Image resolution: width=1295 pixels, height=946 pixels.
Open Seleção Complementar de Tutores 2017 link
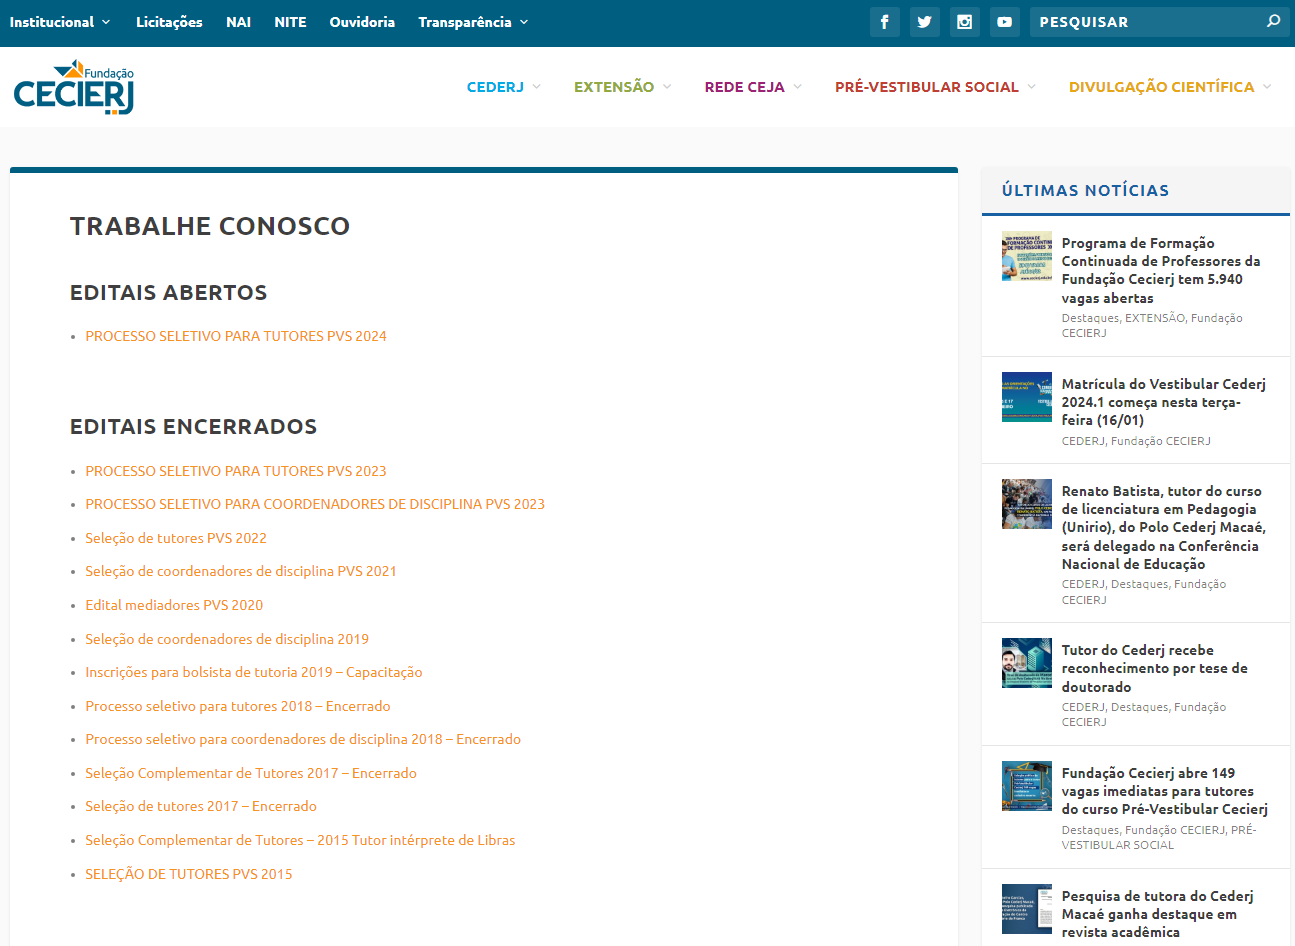[251, 773]
